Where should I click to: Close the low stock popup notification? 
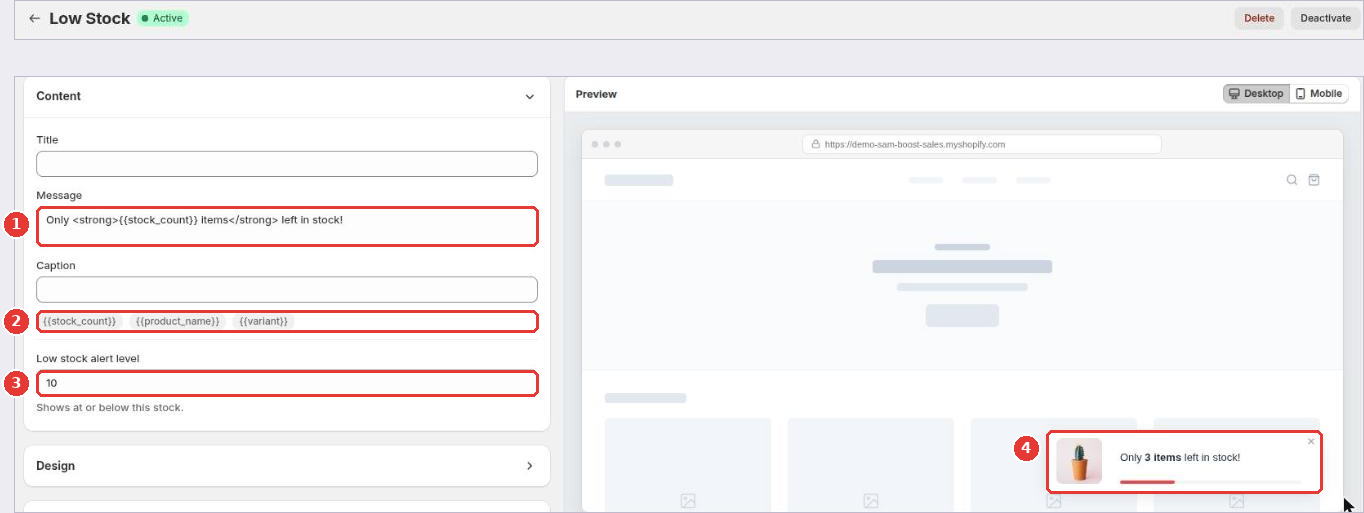pyautogui.click(x=1311, y=441)
